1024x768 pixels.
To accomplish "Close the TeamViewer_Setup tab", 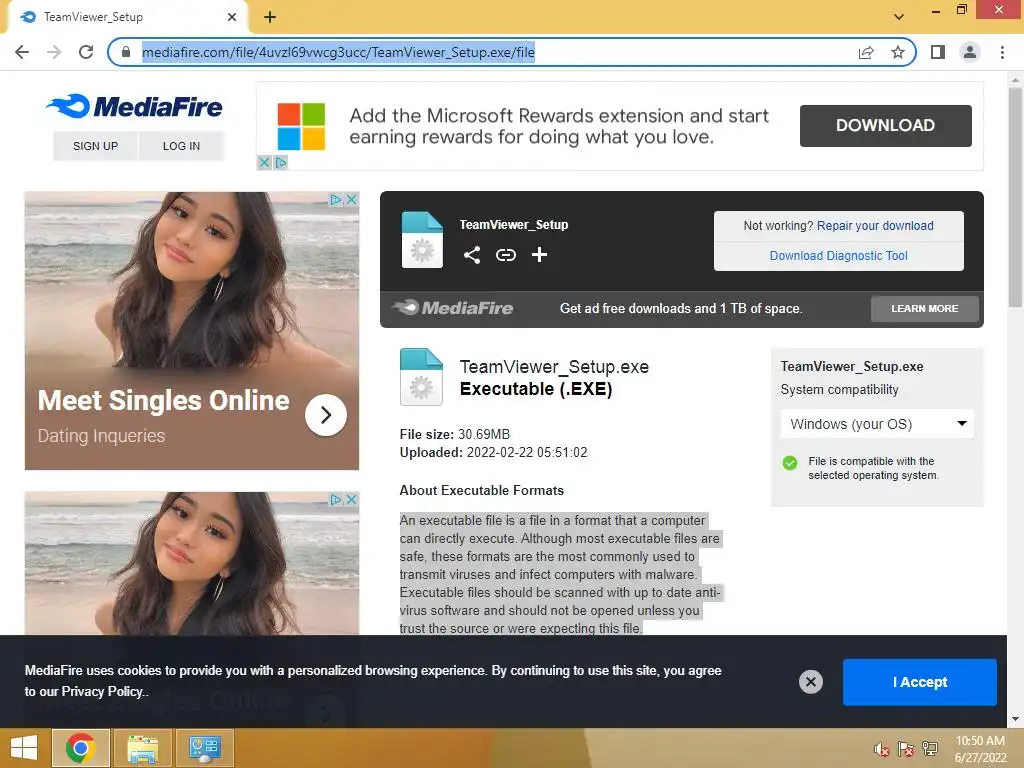I will (232, 17).
